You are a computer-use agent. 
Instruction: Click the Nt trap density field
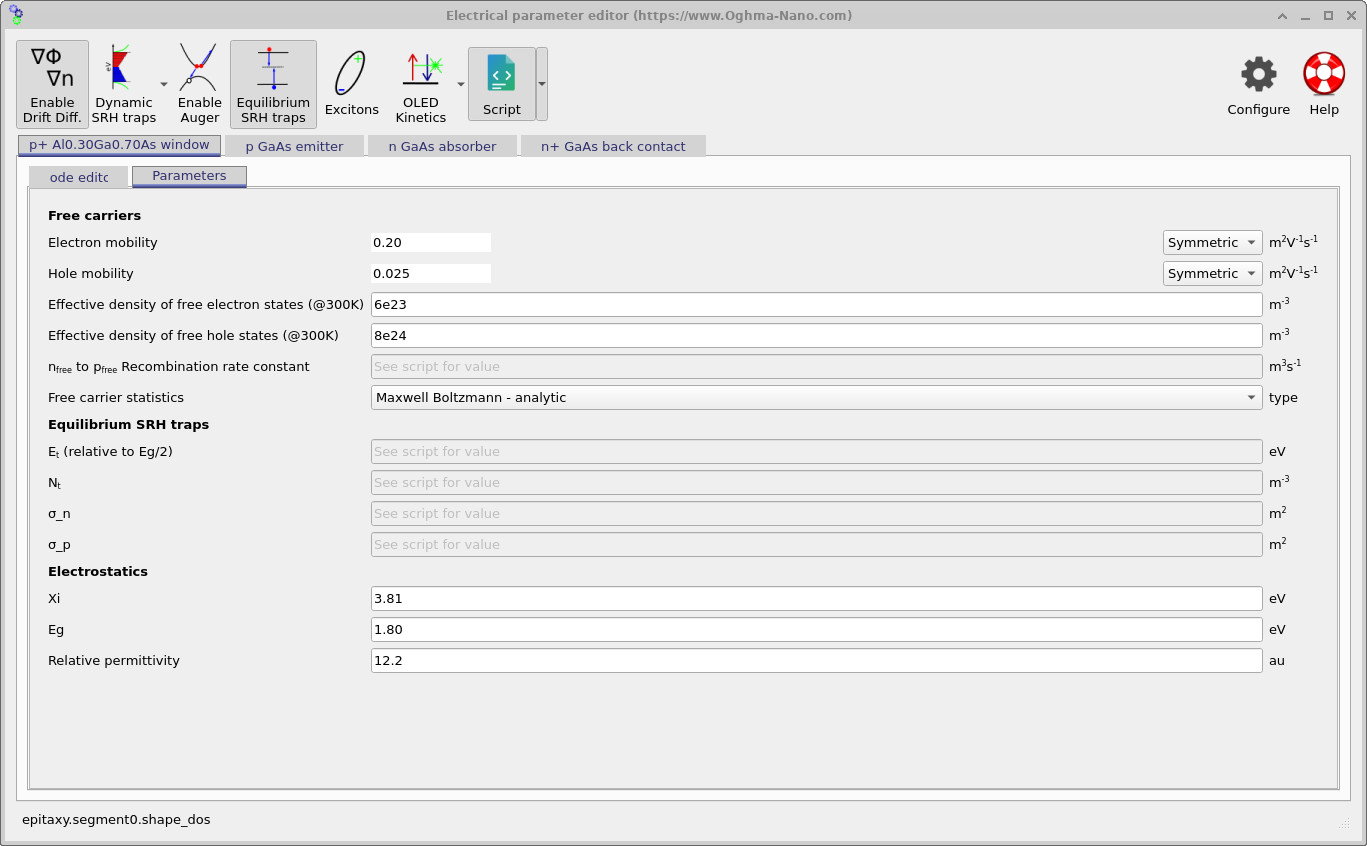coord(816,482)
